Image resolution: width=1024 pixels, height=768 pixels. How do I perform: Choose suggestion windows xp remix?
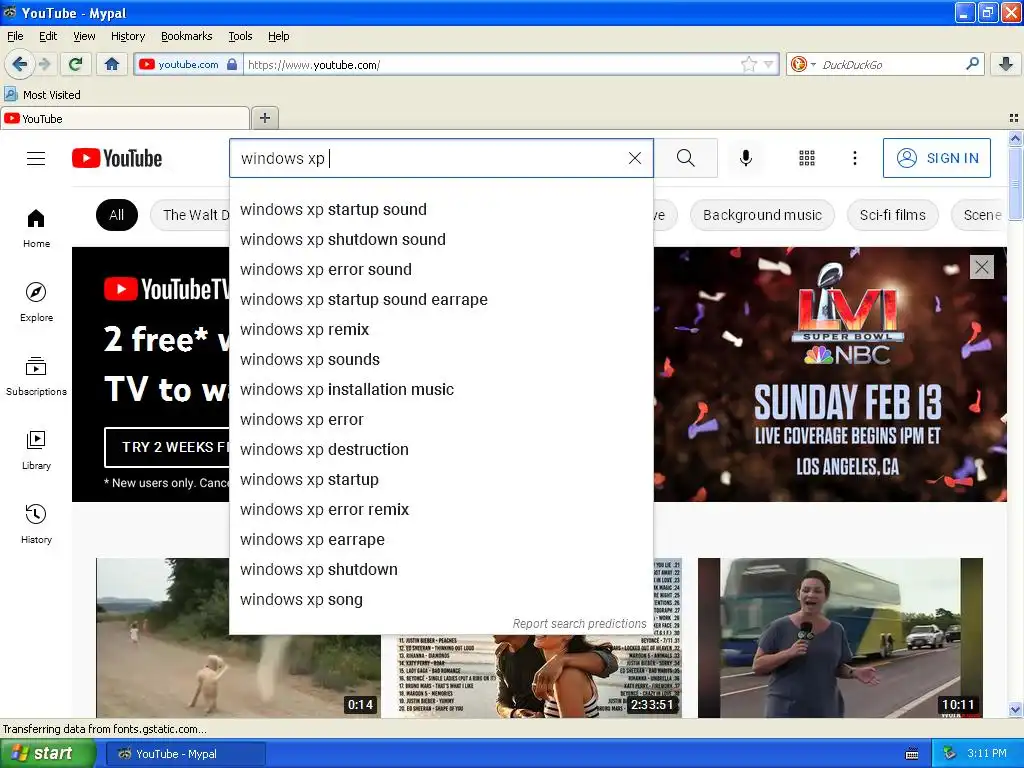coord(441,330)
